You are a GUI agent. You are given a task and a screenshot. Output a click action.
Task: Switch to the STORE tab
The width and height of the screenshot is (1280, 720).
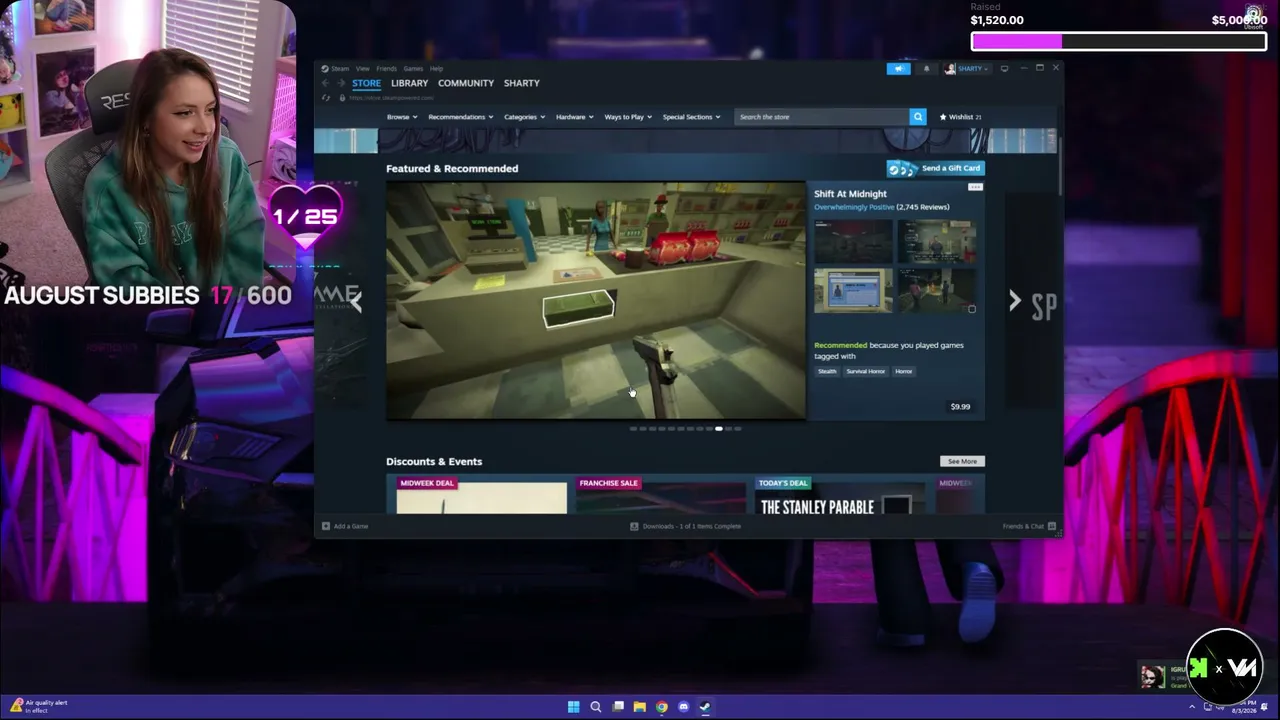(366, 83)
